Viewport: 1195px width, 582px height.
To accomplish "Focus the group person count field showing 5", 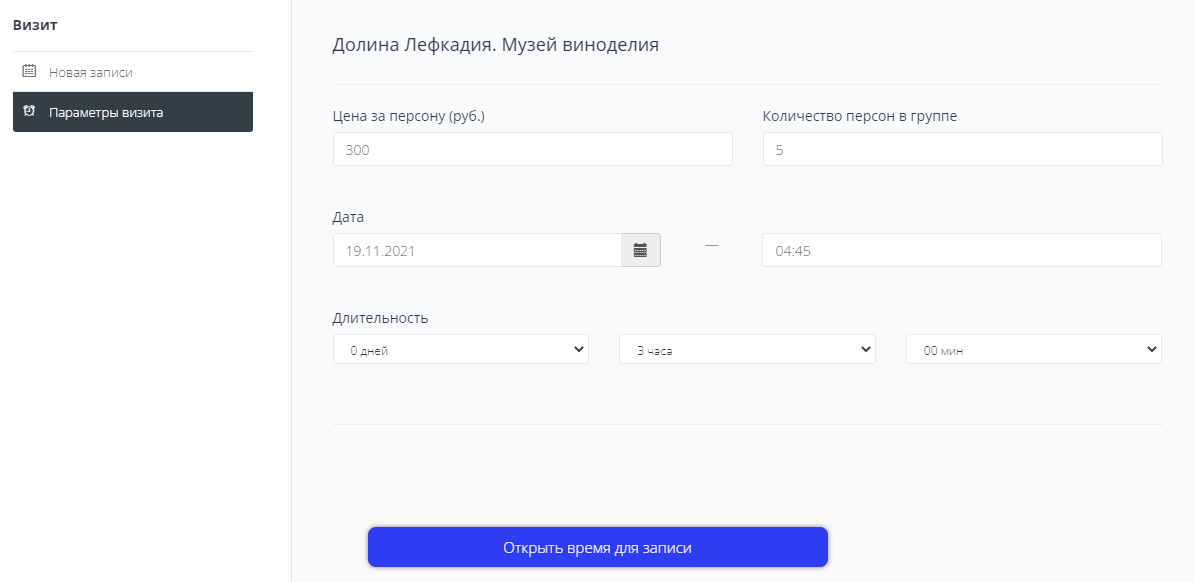I will 963,149.
